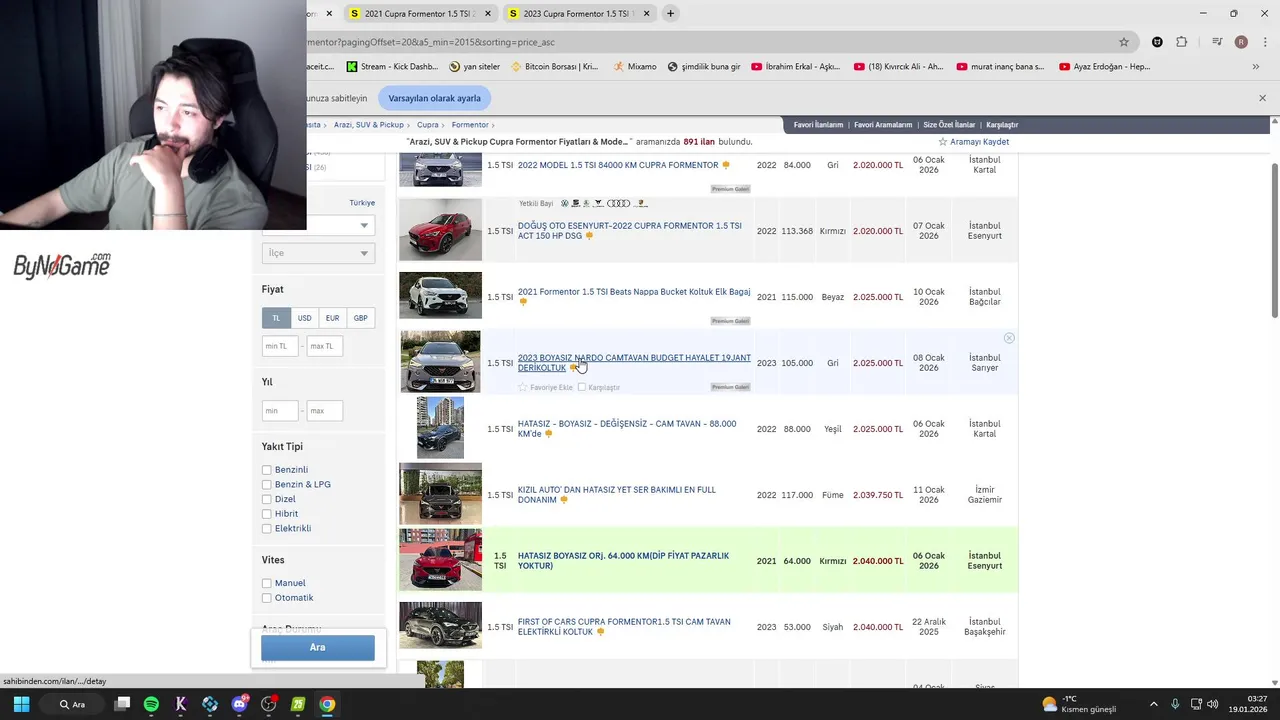Open the murat inanç YouTube bookmark
1280x720 pixels.
pos(1000,67)
